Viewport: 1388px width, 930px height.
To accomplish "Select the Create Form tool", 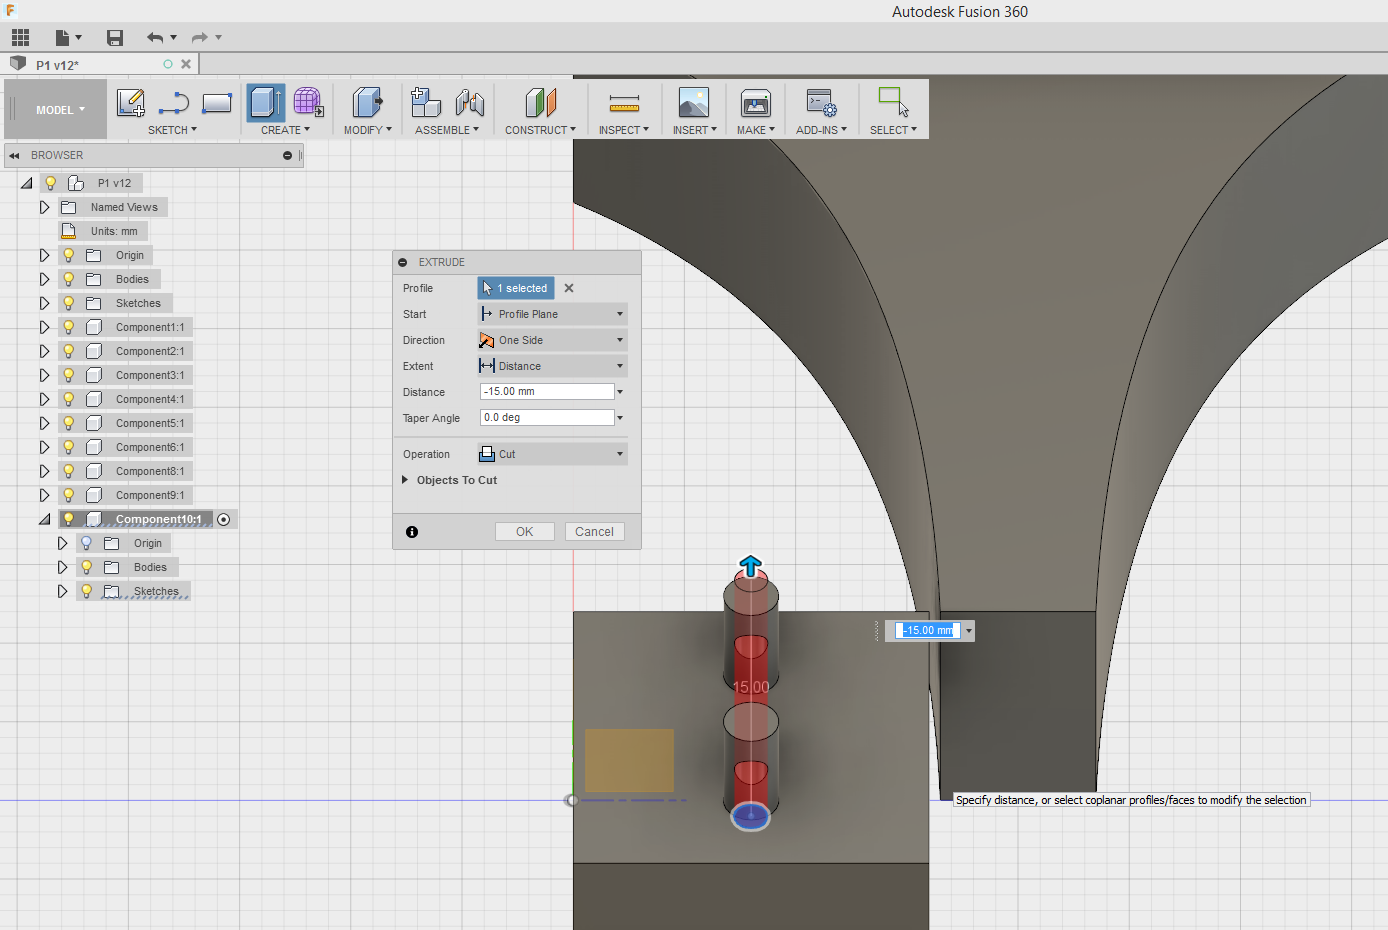I will (x=308, y=102).
